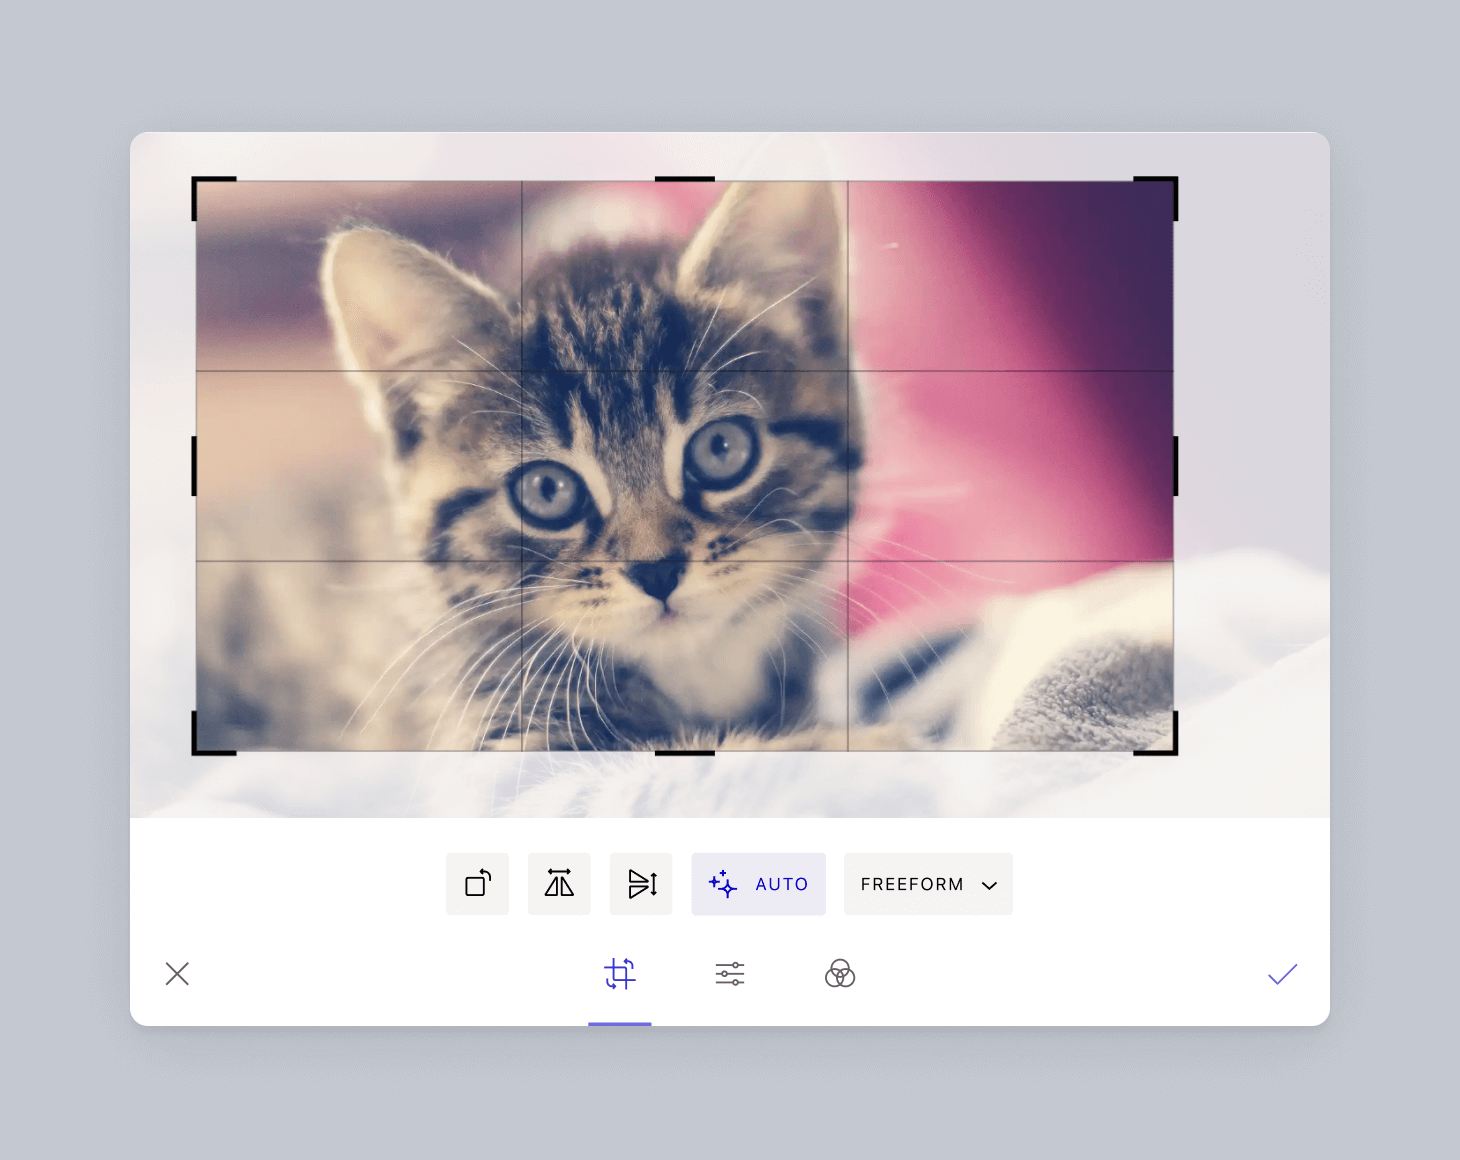
Task: Cancel editing with the X
Action: (x=177, y=973)
